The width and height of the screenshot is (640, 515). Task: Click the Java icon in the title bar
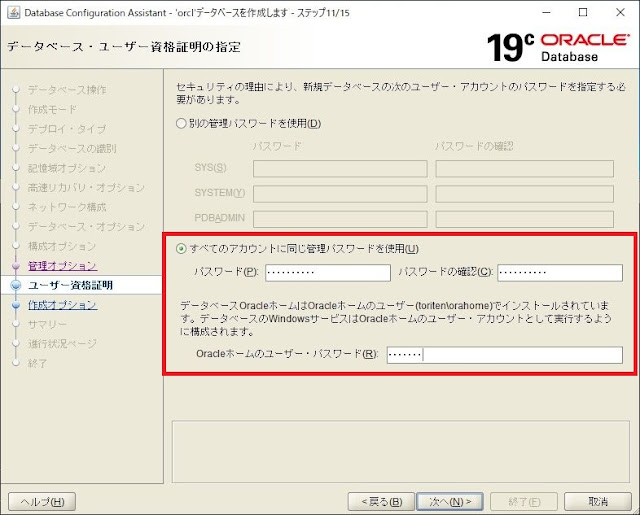coord(13,12)
